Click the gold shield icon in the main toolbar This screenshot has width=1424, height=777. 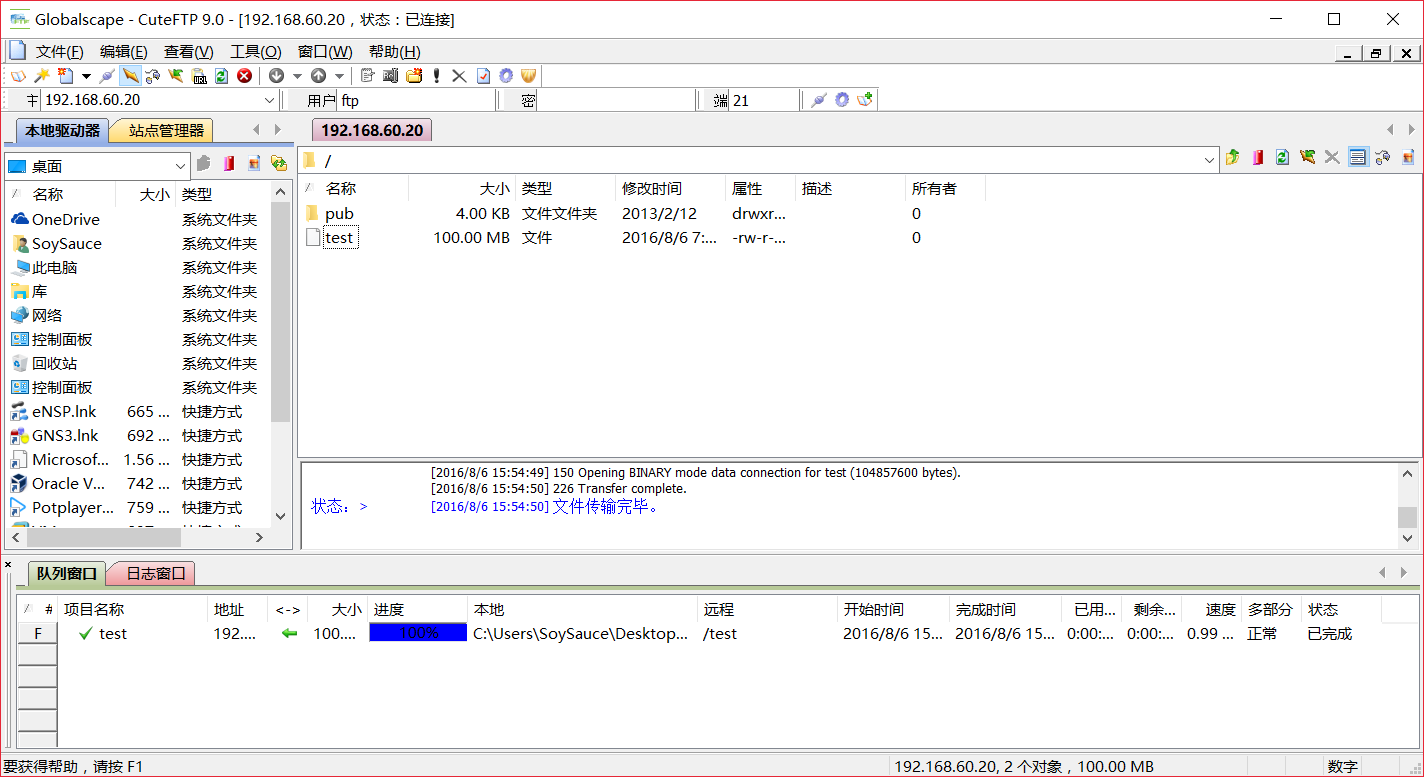[529, 76]
